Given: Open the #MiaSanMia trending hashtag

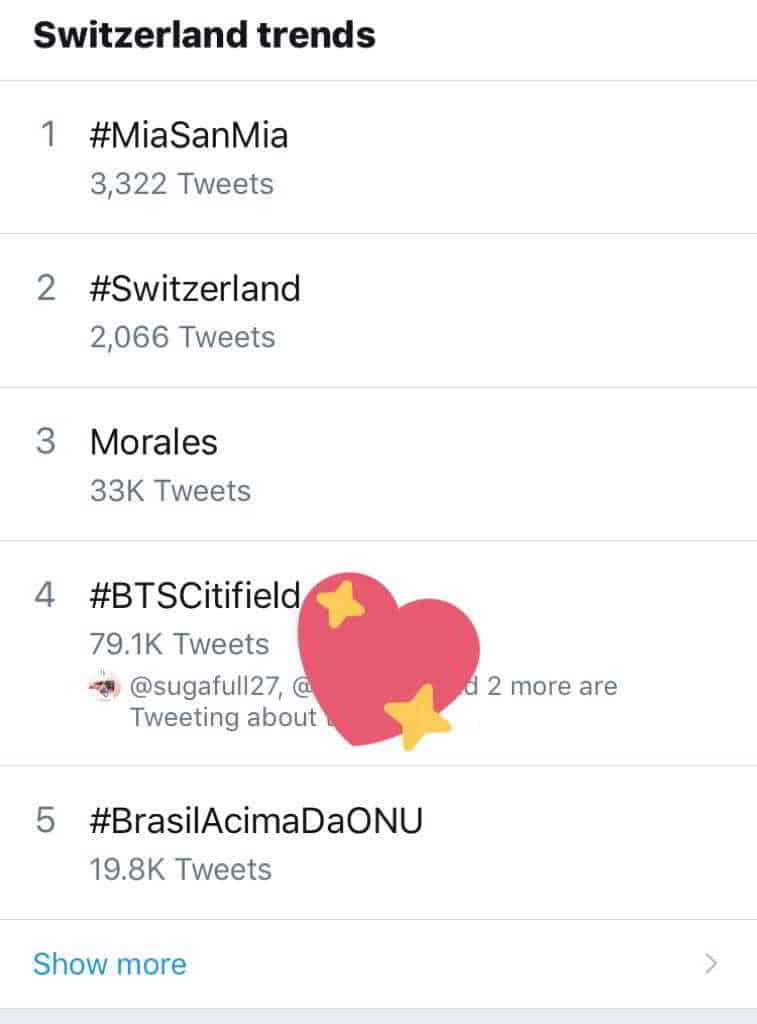Looking at the screenshot, I should [x=189, y=135].
